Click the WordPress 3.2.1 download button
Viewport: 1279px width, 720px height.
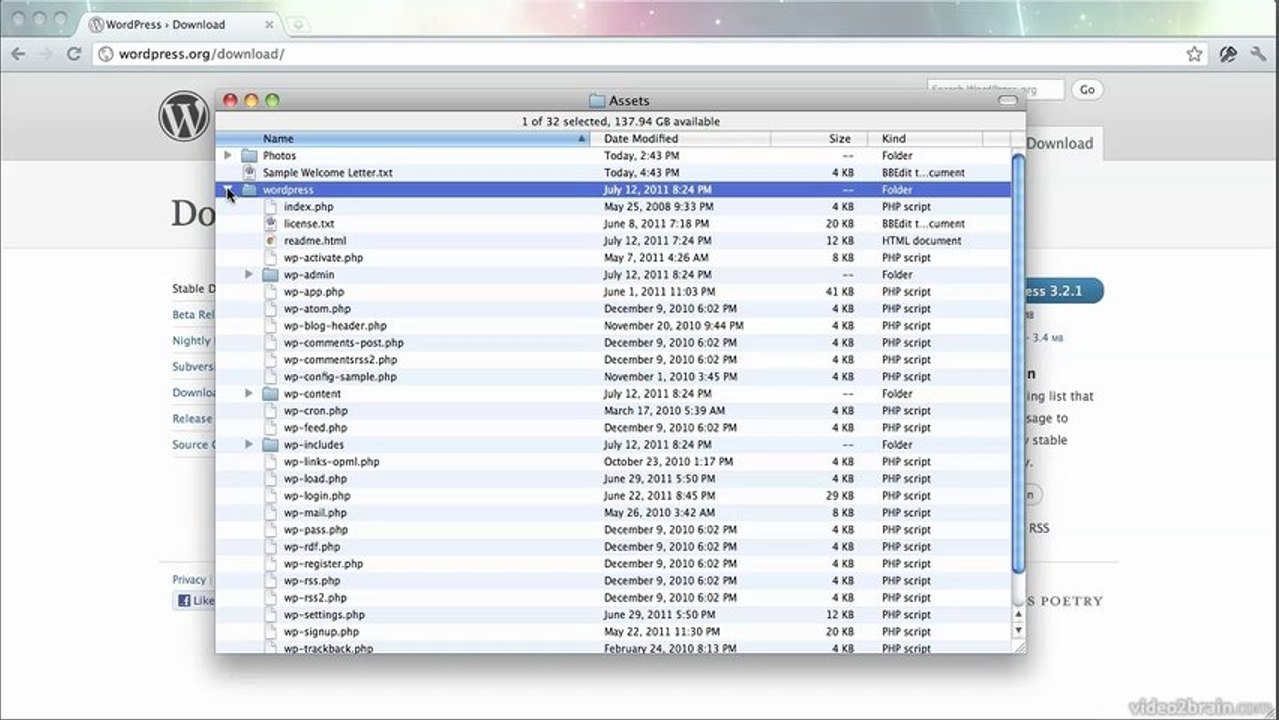click(x=1062, y=291)
